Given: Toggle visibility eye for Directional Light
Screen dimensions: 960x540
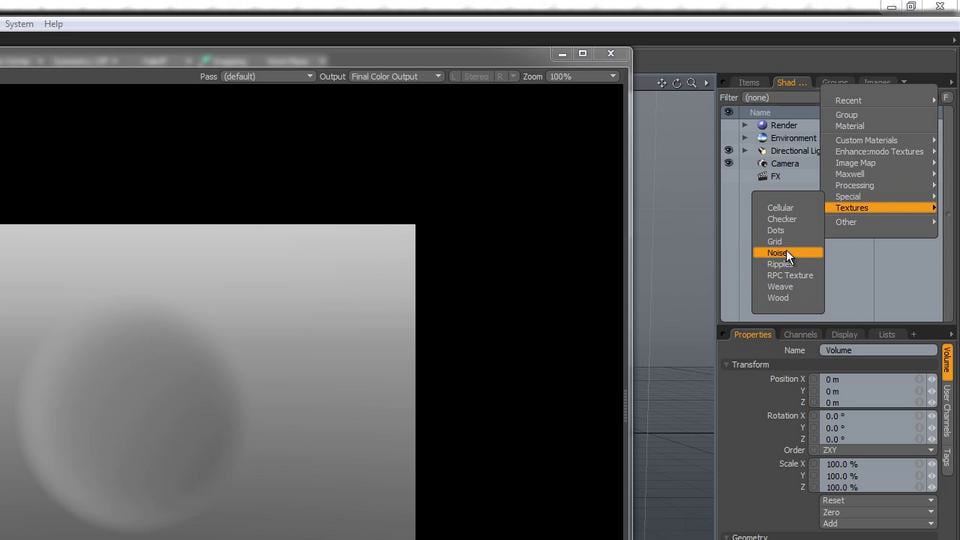Looking at the screenshot, I should 728,150.
